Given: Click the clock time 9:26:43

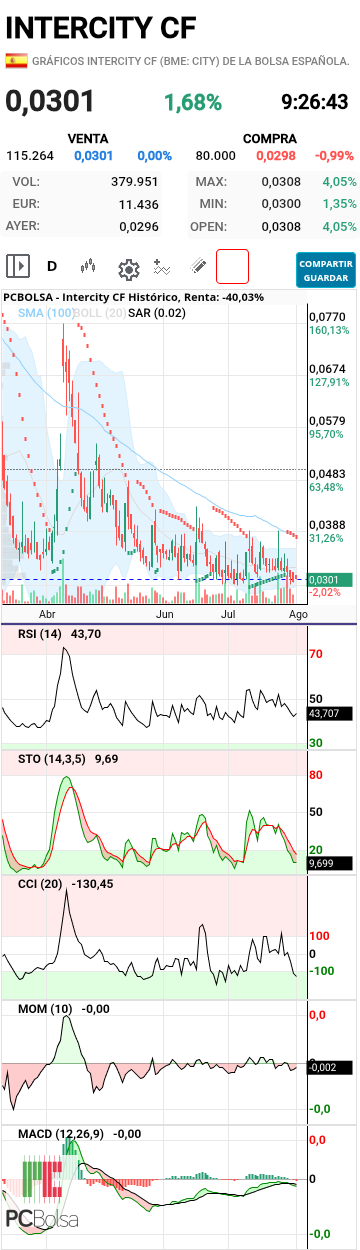Looking at the screenshot, I should 315,102.
